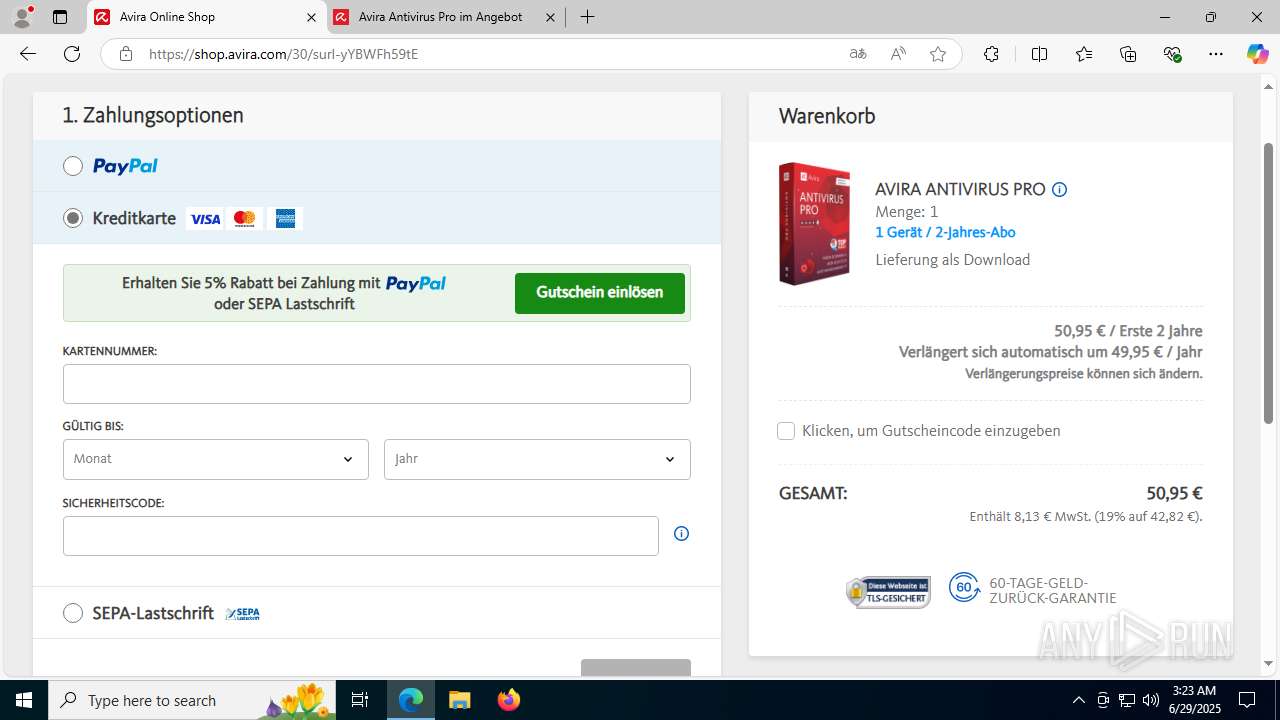Viewport: 1280px width, 720px height.
Task: Click the 'Menge: 1' text
Action: [907, 212]
